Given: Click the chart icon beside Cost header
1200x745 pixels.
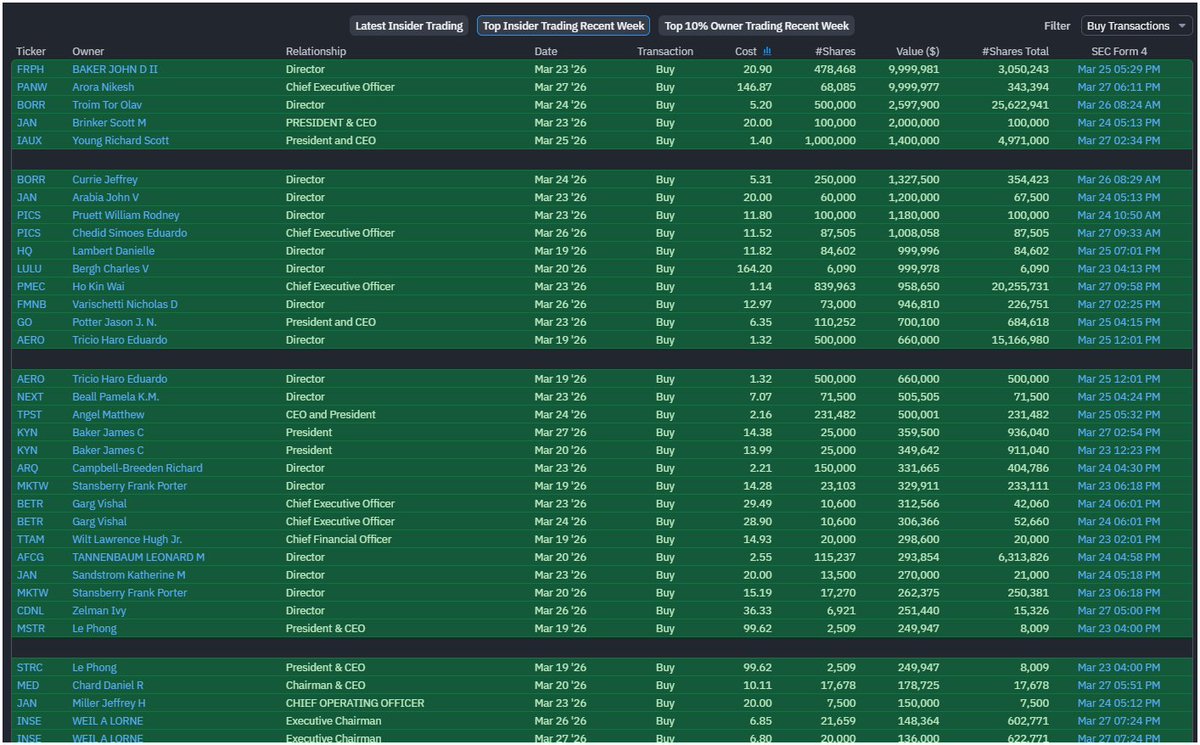Looking at the screenshot, I should click(767, 51).
